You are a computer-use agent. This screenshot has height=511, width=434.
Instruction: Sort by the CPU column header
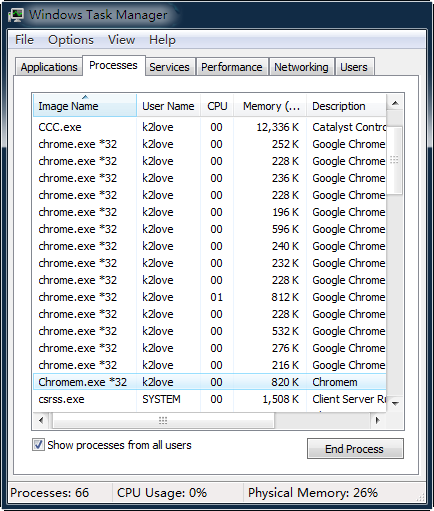(x=217, y=106)
